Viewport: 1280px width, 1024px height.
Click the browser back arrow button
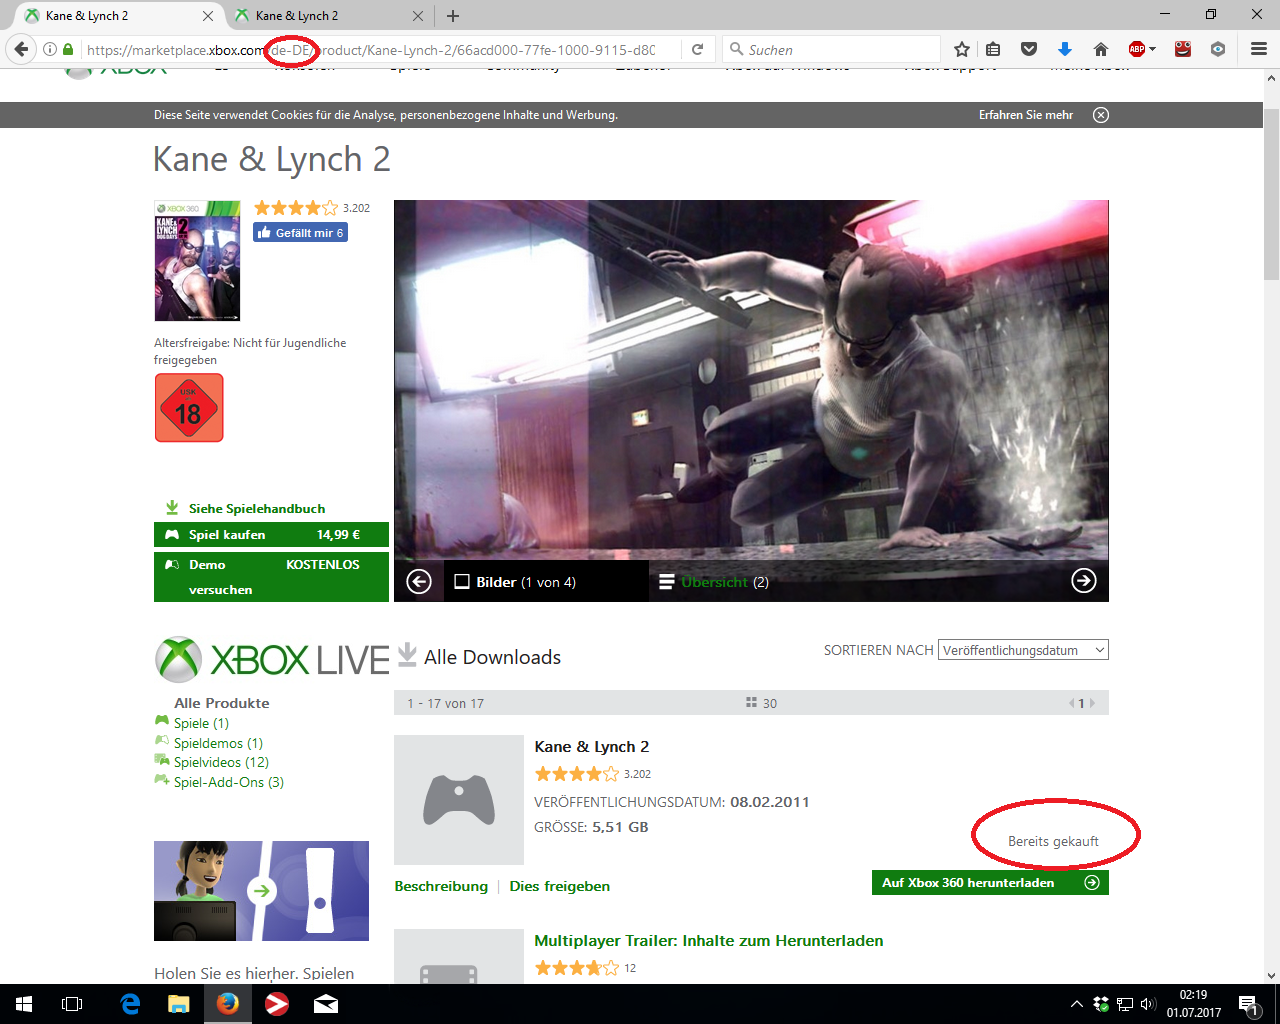21,49
